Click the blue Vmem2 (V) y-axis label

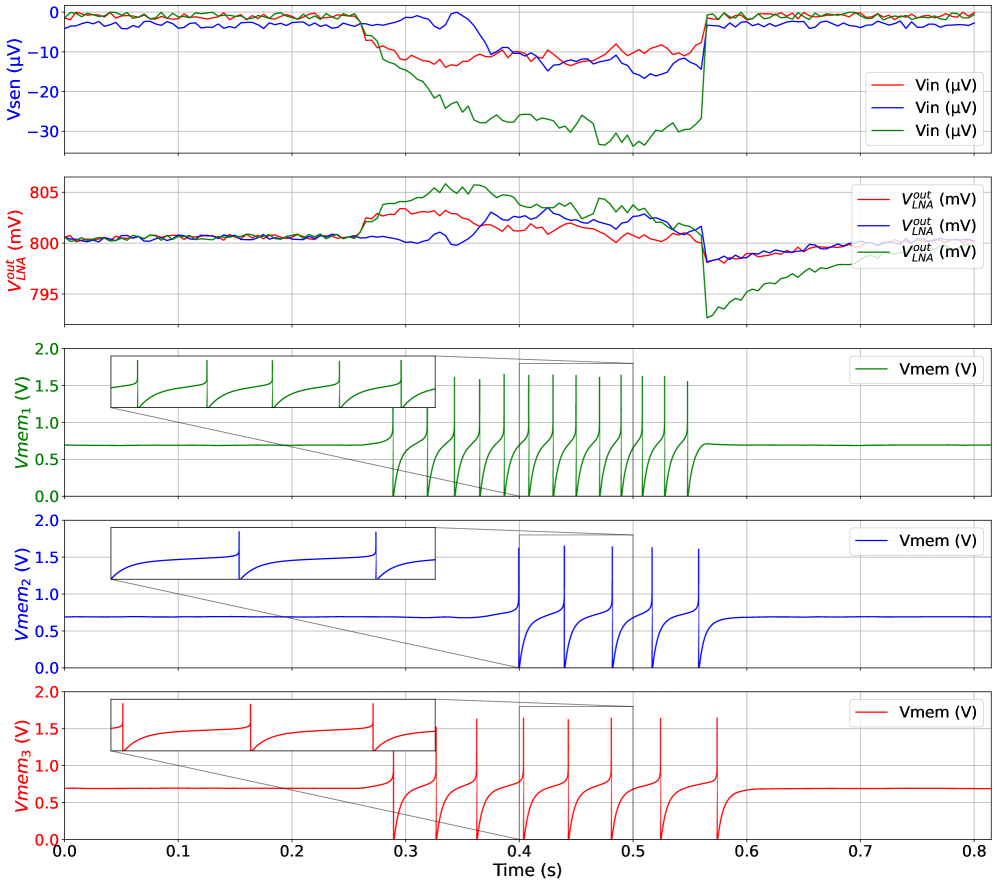click(x=22, y=594)
